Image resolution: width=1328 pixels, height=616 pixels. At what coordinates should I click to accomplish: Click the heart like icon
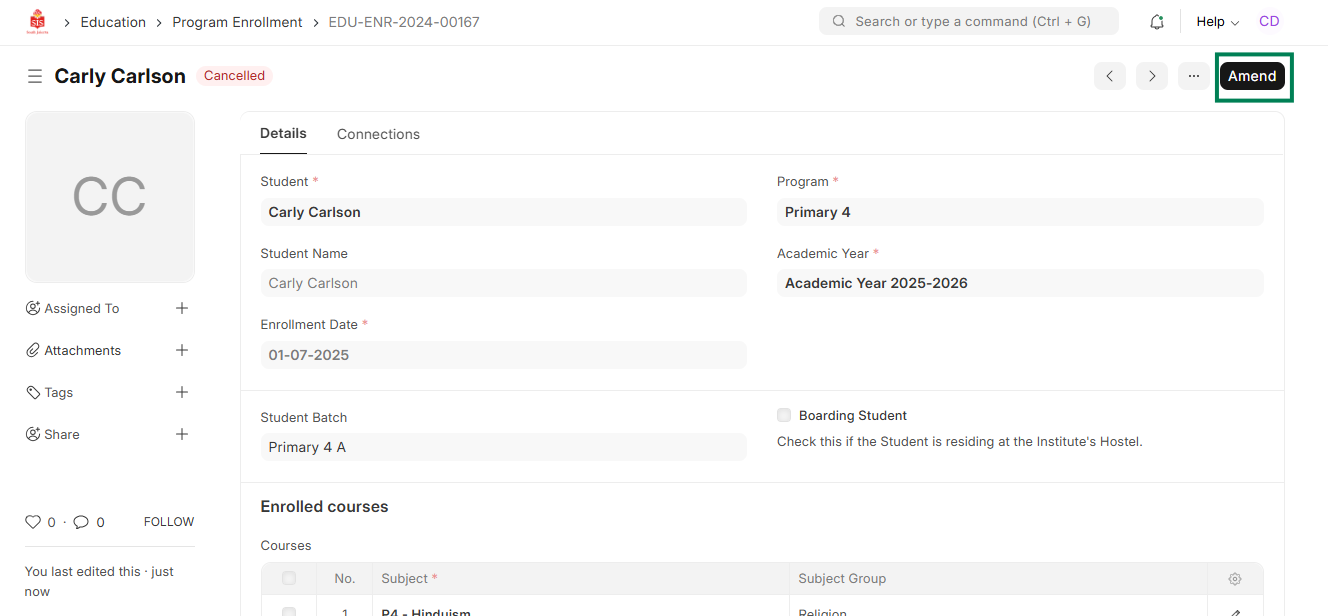click(x=33, y=522)
